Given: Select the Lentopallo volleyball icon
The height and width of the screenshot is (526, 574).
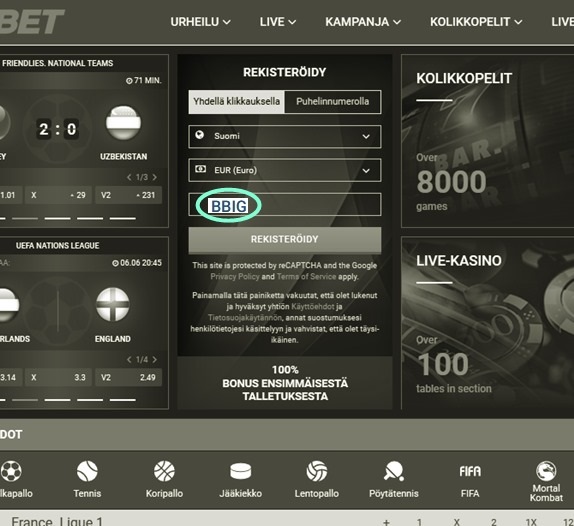Looking at the screenshot, I should pyautogui.click(x=317, y=480).
